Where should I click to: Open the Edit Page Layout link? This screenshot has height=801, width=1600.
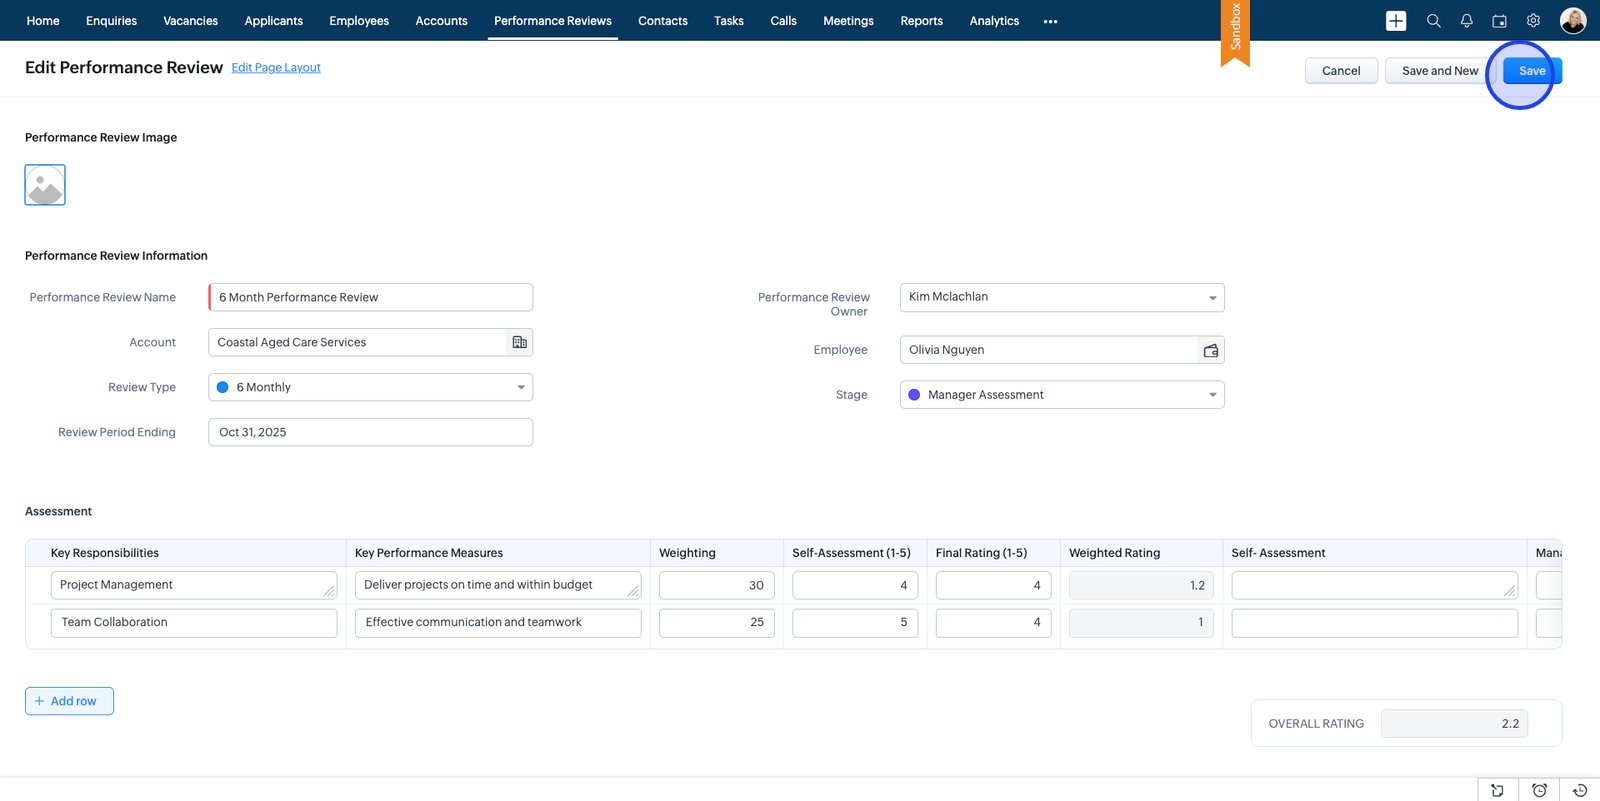[x=276, y=68]
